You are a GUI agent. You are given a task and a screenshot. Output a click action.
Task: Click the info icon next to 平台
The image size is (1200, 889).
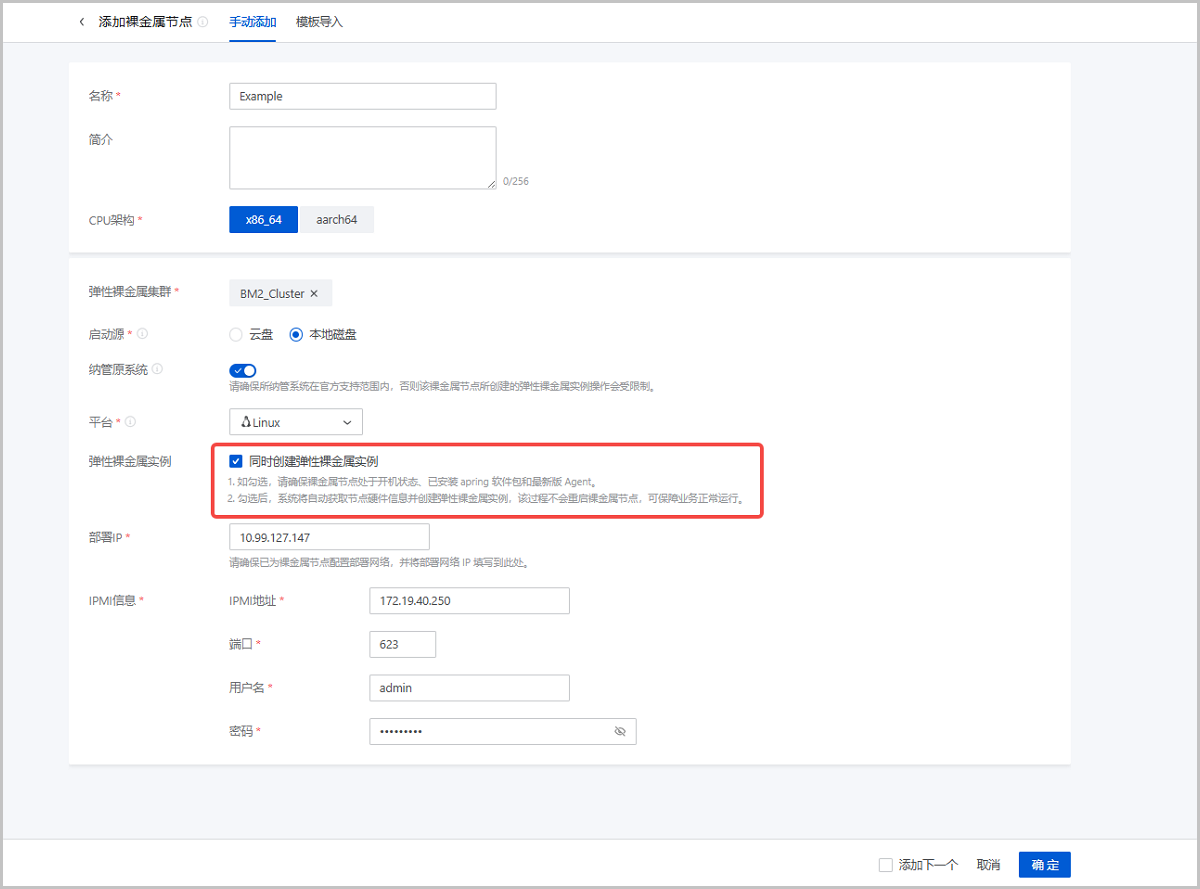(x=131, y=422)
